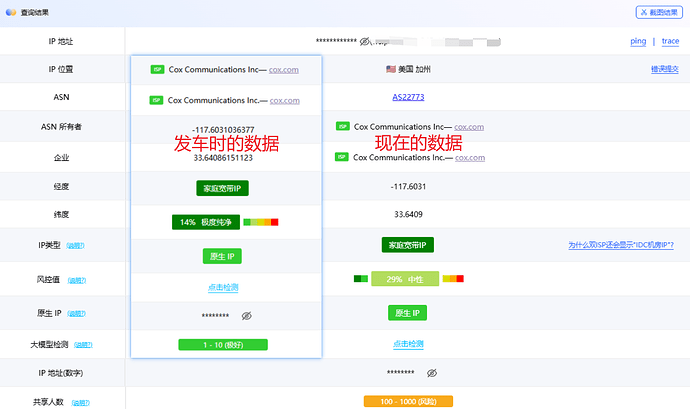
Task: Click the 风控值 row label
Action: (x=48, y=280)
